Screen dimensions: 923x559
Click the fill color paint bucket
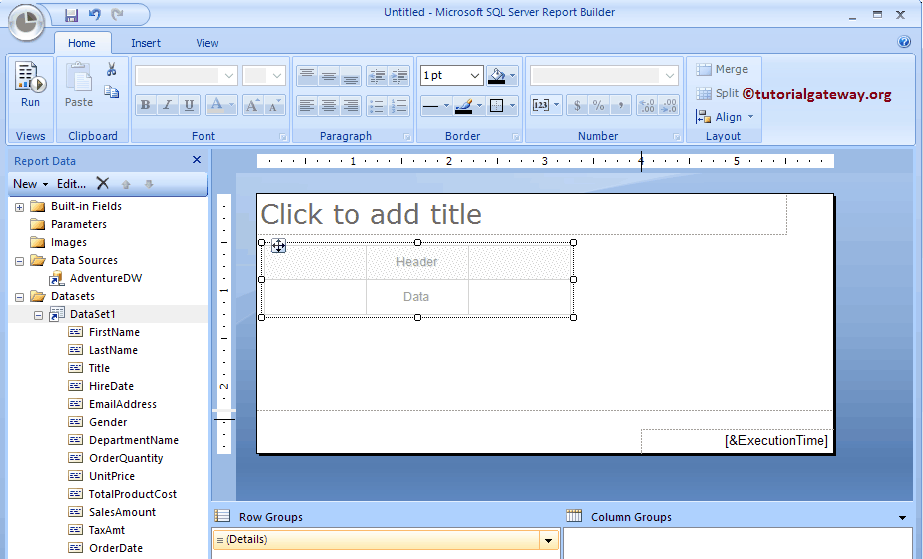[497, 75]
